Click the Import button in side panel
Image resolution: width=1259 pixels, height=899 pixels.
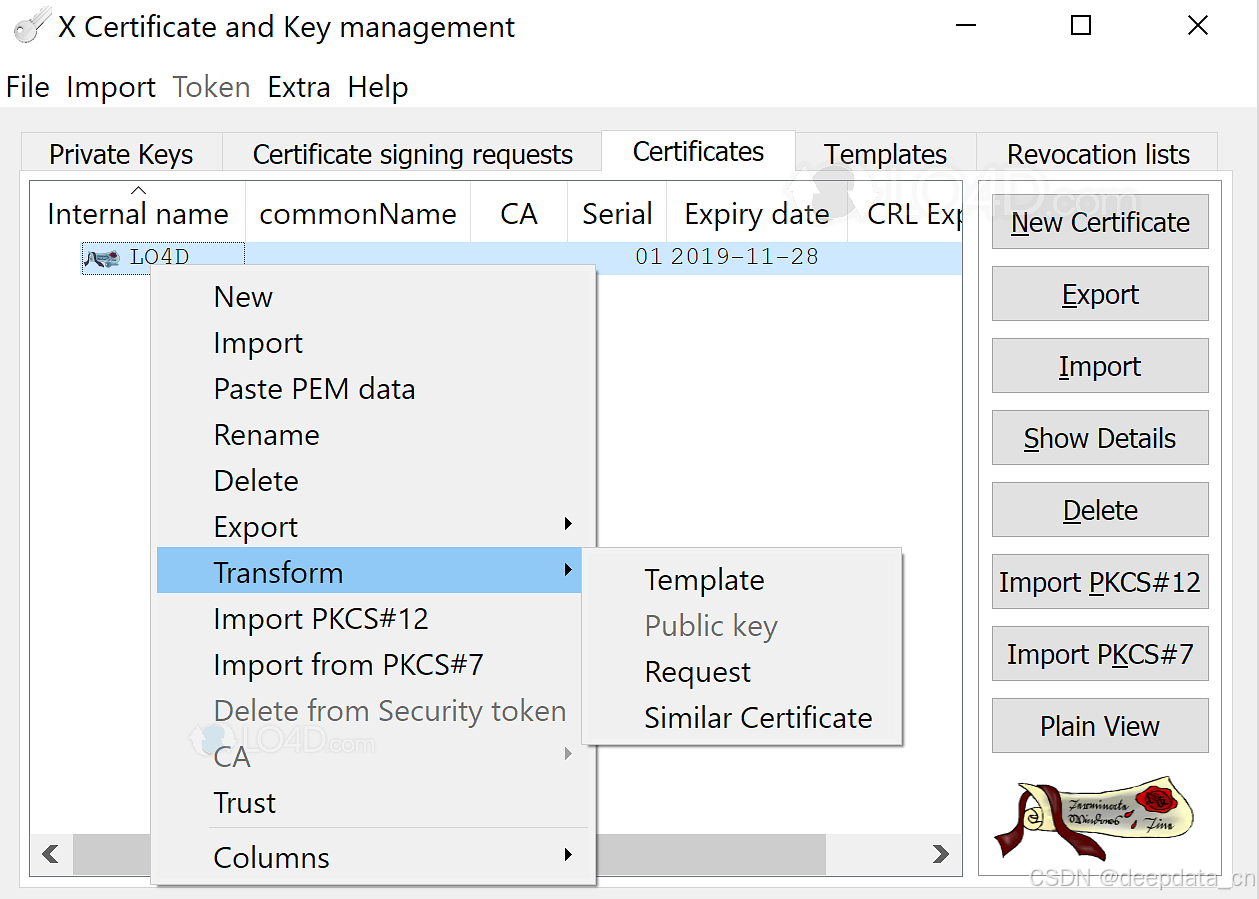coord(1100,366)
